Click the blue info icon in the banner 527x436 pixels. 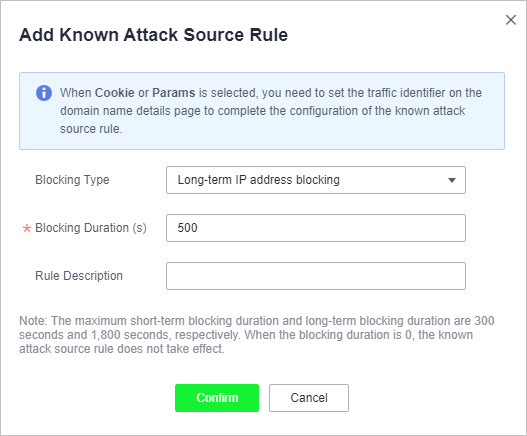[x=44, y=93]
